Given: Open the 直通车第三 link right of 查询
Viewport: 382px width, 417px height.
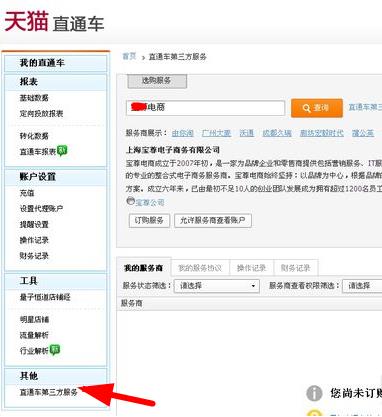Looking at the screenshot, I should pyautogui.click(x=365, y=107).
